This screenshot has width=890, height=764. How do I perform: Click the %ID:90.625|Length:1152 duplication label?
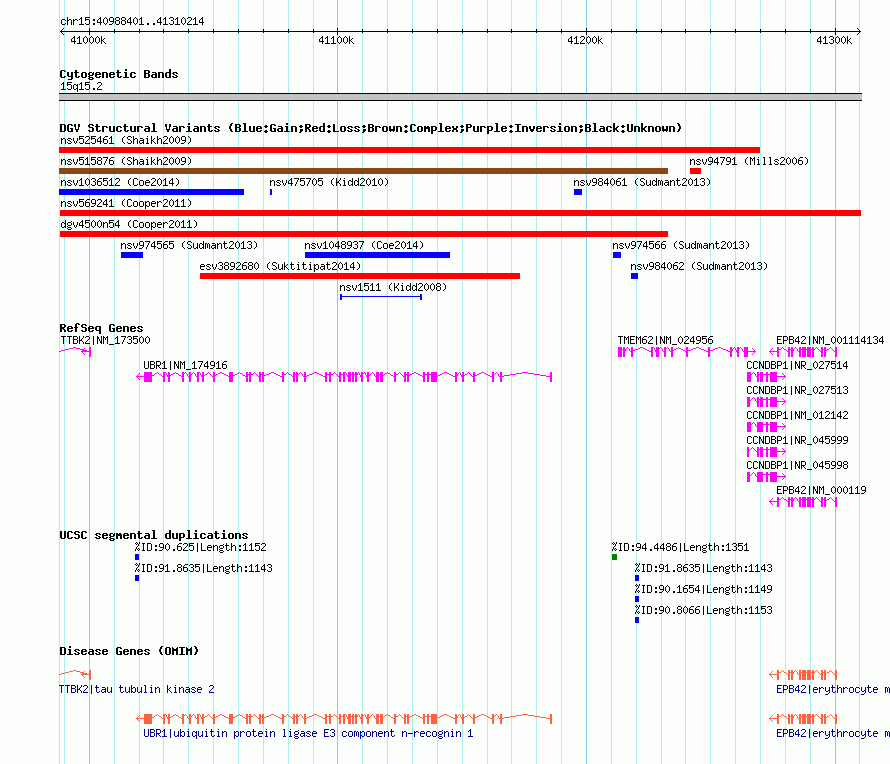point(200,548)
